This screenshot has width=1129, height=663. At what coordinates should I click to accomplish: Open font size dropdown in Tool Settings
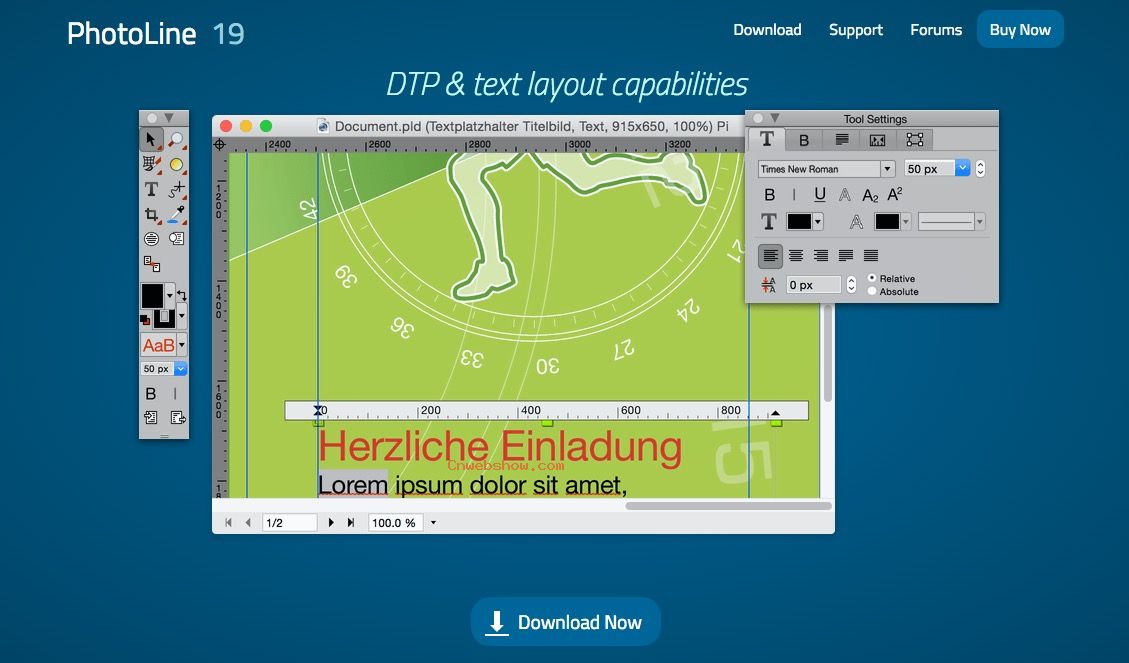(x=963, y=168)
